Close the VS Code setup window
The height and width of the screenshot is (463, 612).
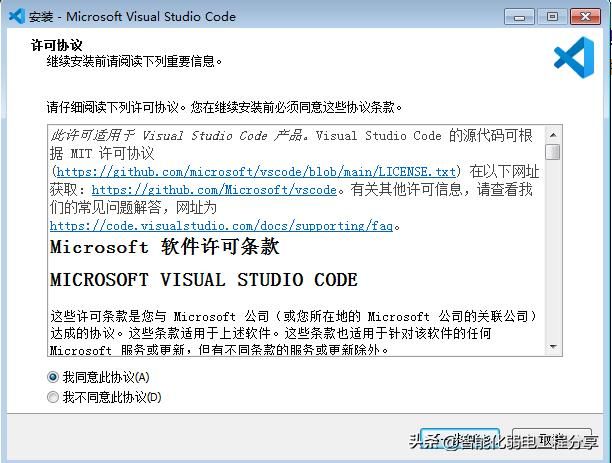tap(585, 16)
